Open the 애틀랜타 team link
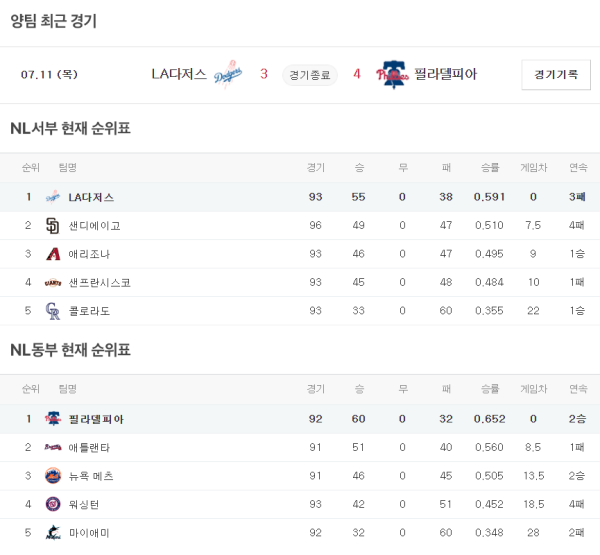This screenshot has height=555, width=600. (x=90, y=447)
